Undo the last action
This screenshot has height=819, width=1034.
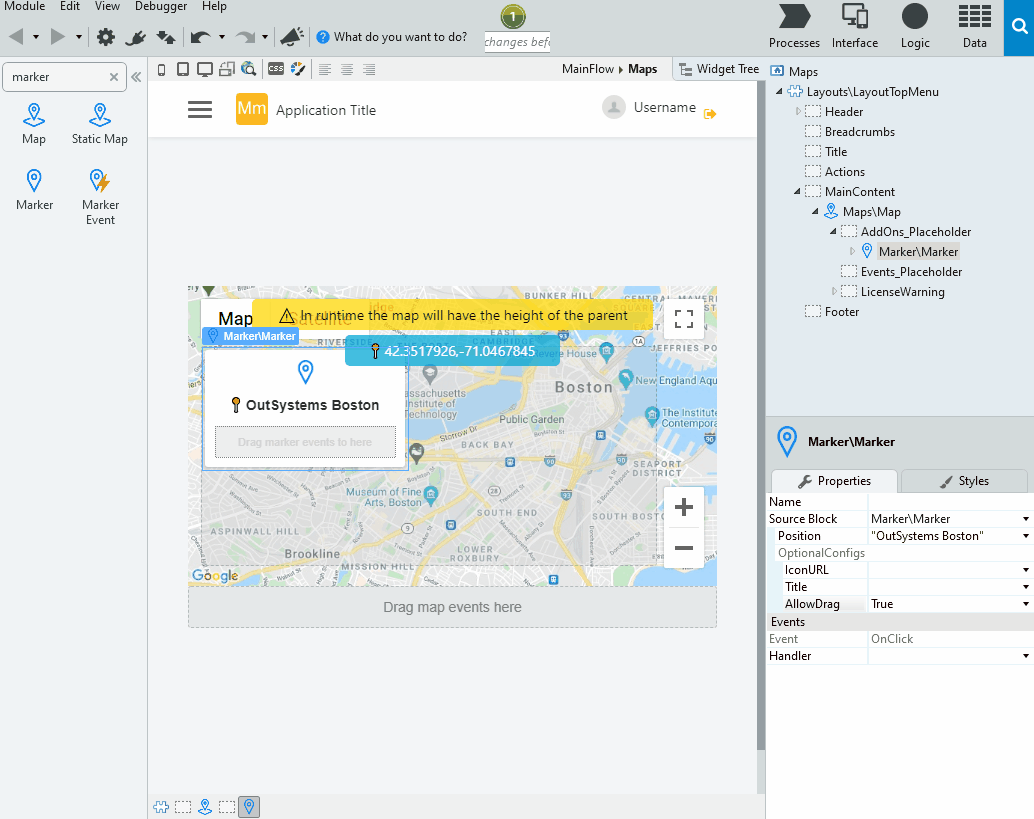coord(200,37)
